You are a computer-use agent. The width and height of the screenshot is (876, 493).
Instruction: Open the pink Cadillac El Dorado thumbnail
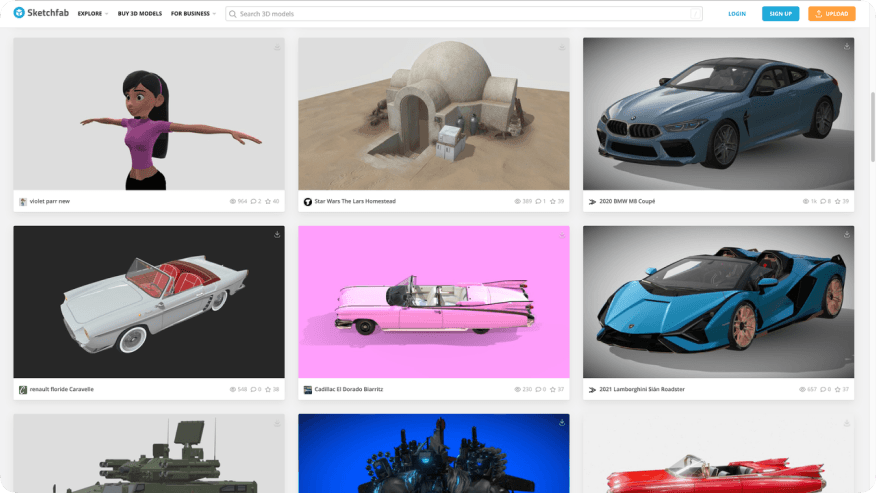[433, 300]
